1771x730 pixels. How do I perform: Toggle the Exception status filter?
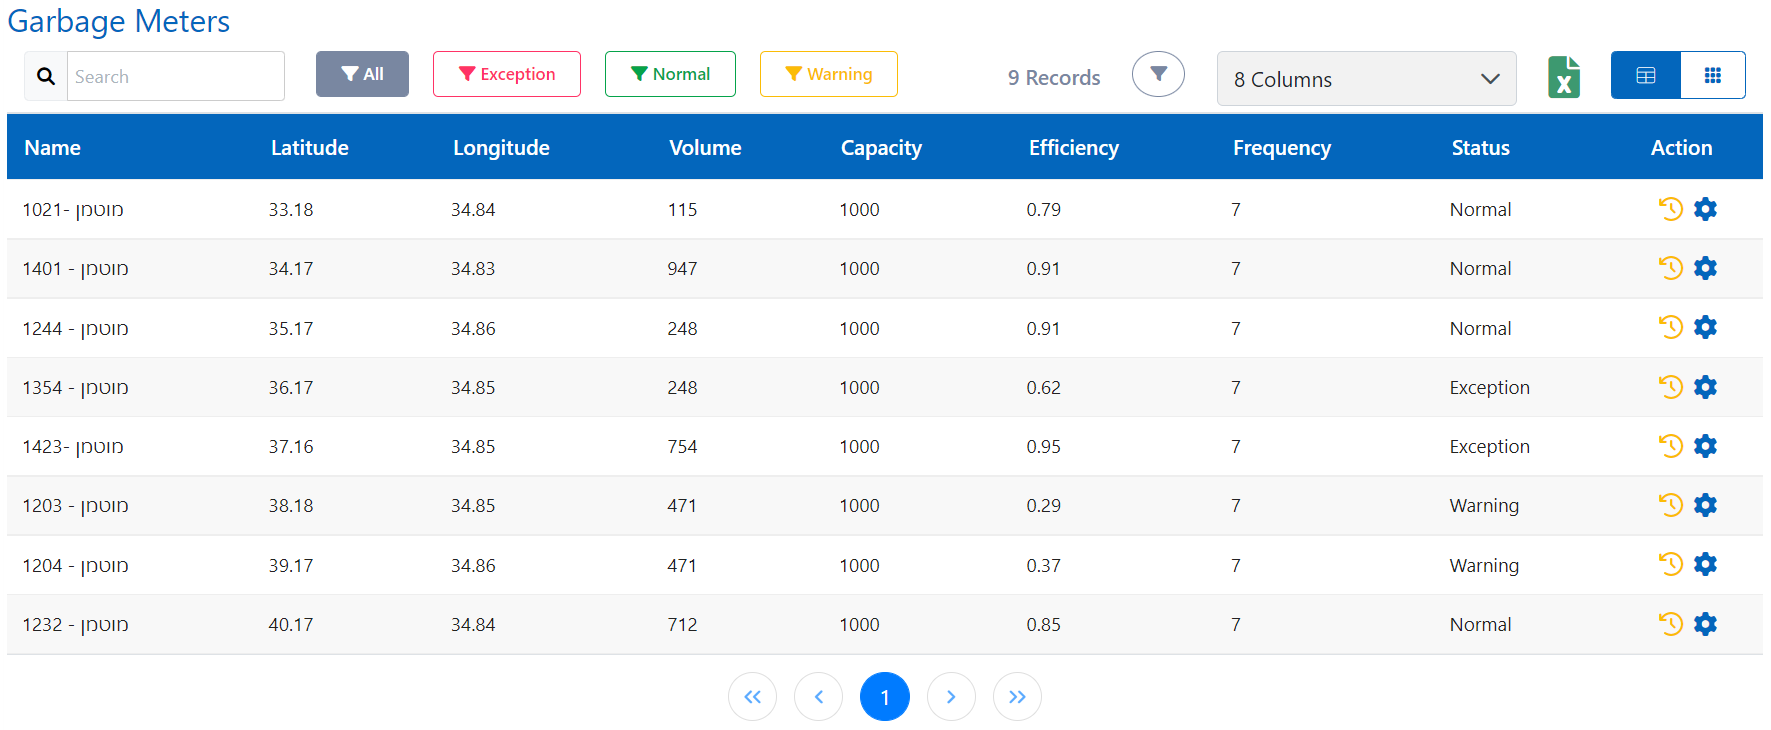(507, 74)
